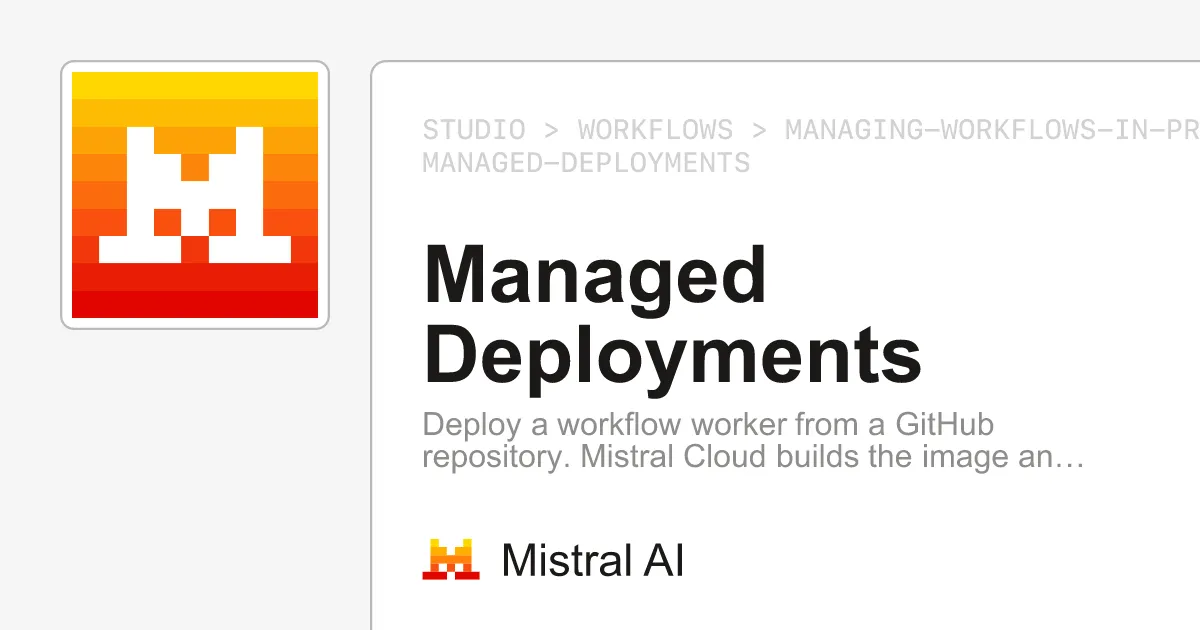The height and width of the screenshot is (630, 1200).
Task: Click the 'Mistral AI' brand text
Action: pyautogui.click(x=593, y=560)
